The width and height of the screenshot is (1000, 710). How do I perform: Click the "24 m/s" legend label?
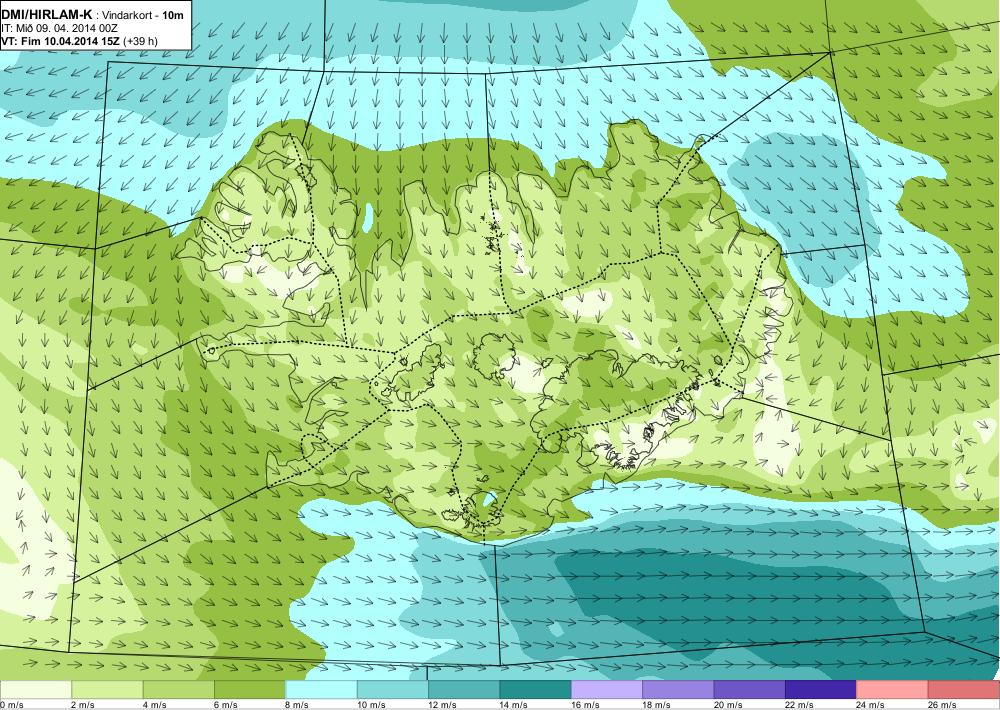pos(871,705)
